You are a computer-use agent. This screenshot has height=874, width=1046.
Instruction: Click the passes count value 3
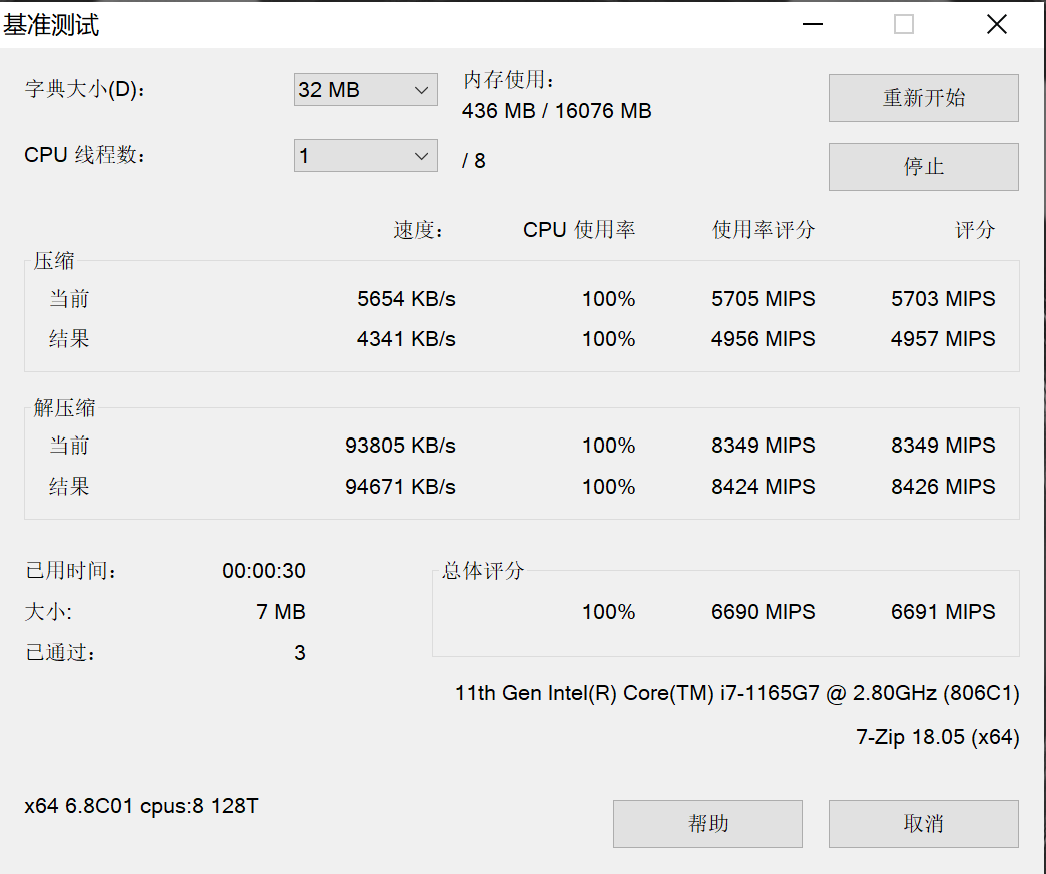[300, 652]
